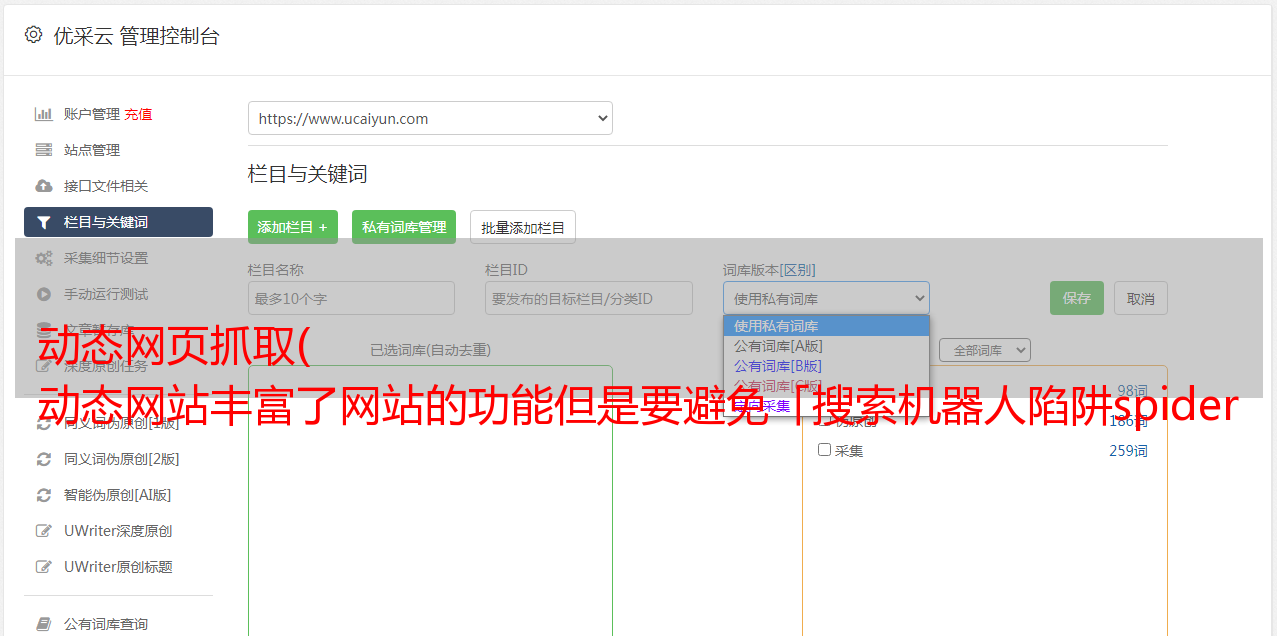The image size is (1277, 636).
Task: Focus the 栏目ID input field
Action: click(589, 298)
